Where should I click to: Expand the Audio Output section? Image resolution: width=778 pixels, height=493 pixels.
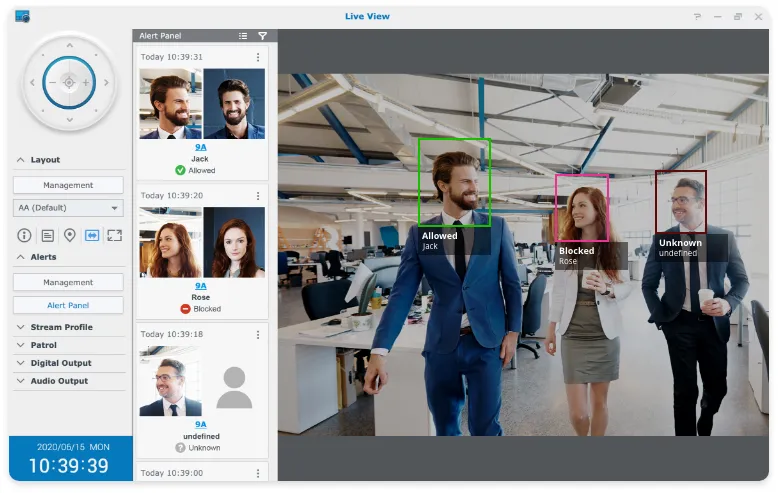pos(59,381)
